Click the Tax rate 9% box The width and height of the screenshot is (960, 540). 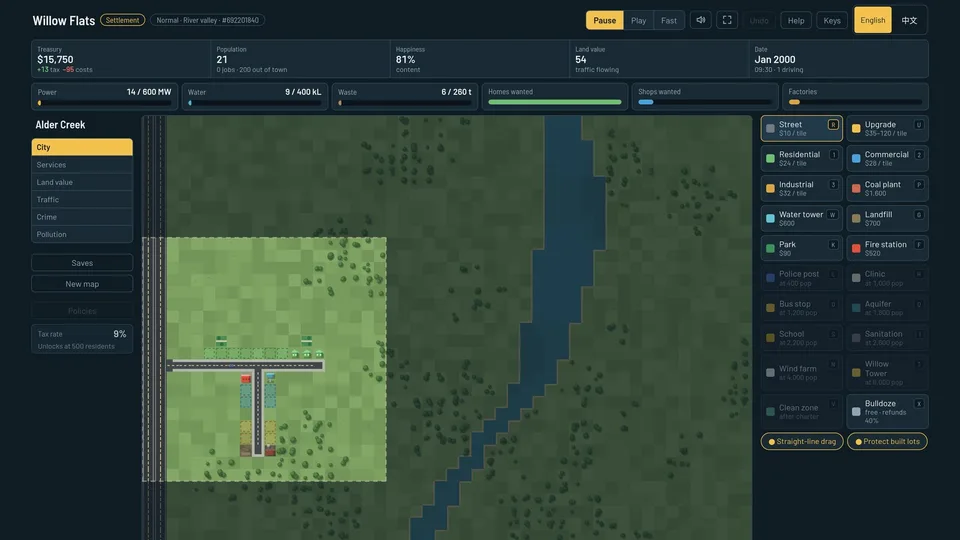(x=82, y=339)
